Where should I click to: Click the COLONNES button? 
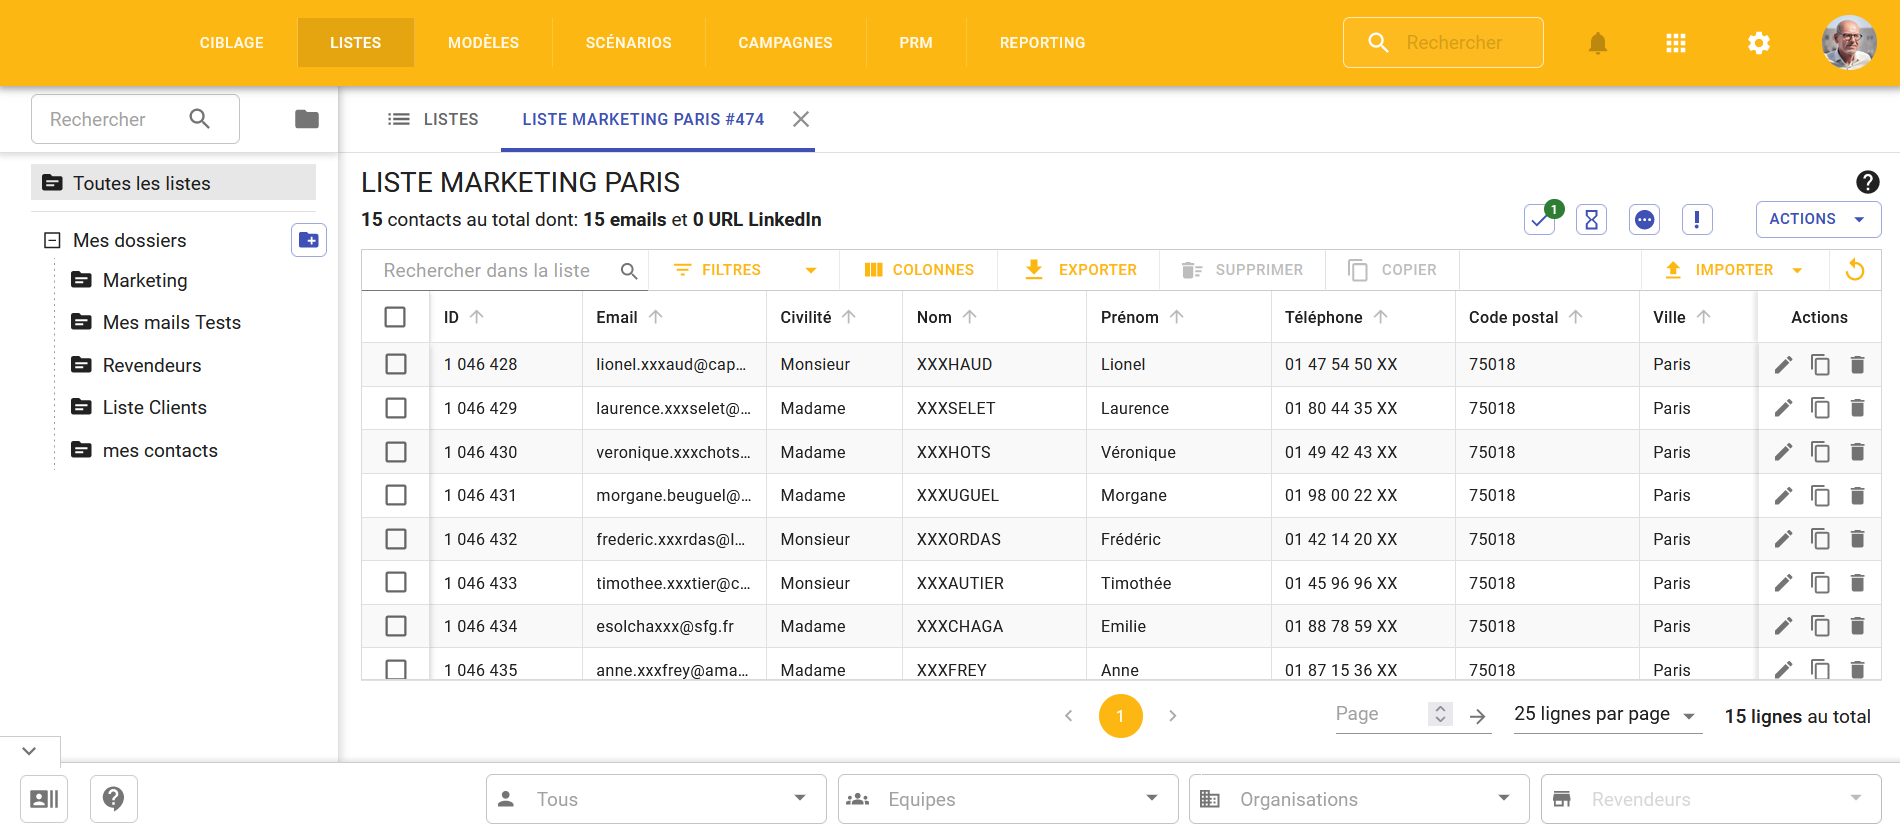coord(919,270)
